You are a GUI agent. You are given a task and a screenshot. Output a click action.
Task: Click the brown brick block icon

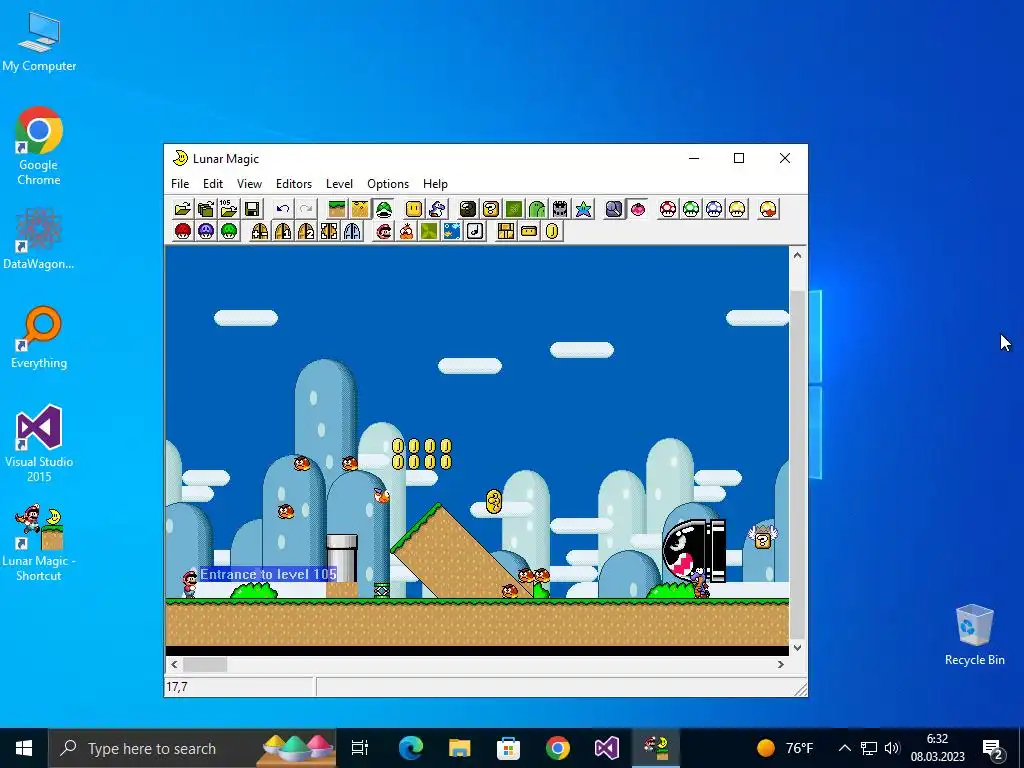point(506,231)
